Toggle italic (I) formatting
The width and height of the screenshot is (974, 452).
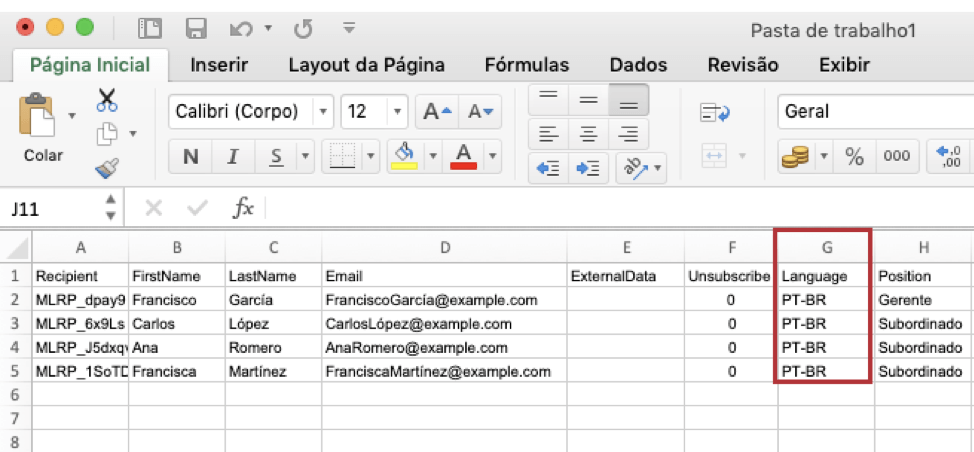(x=234, y=156)
